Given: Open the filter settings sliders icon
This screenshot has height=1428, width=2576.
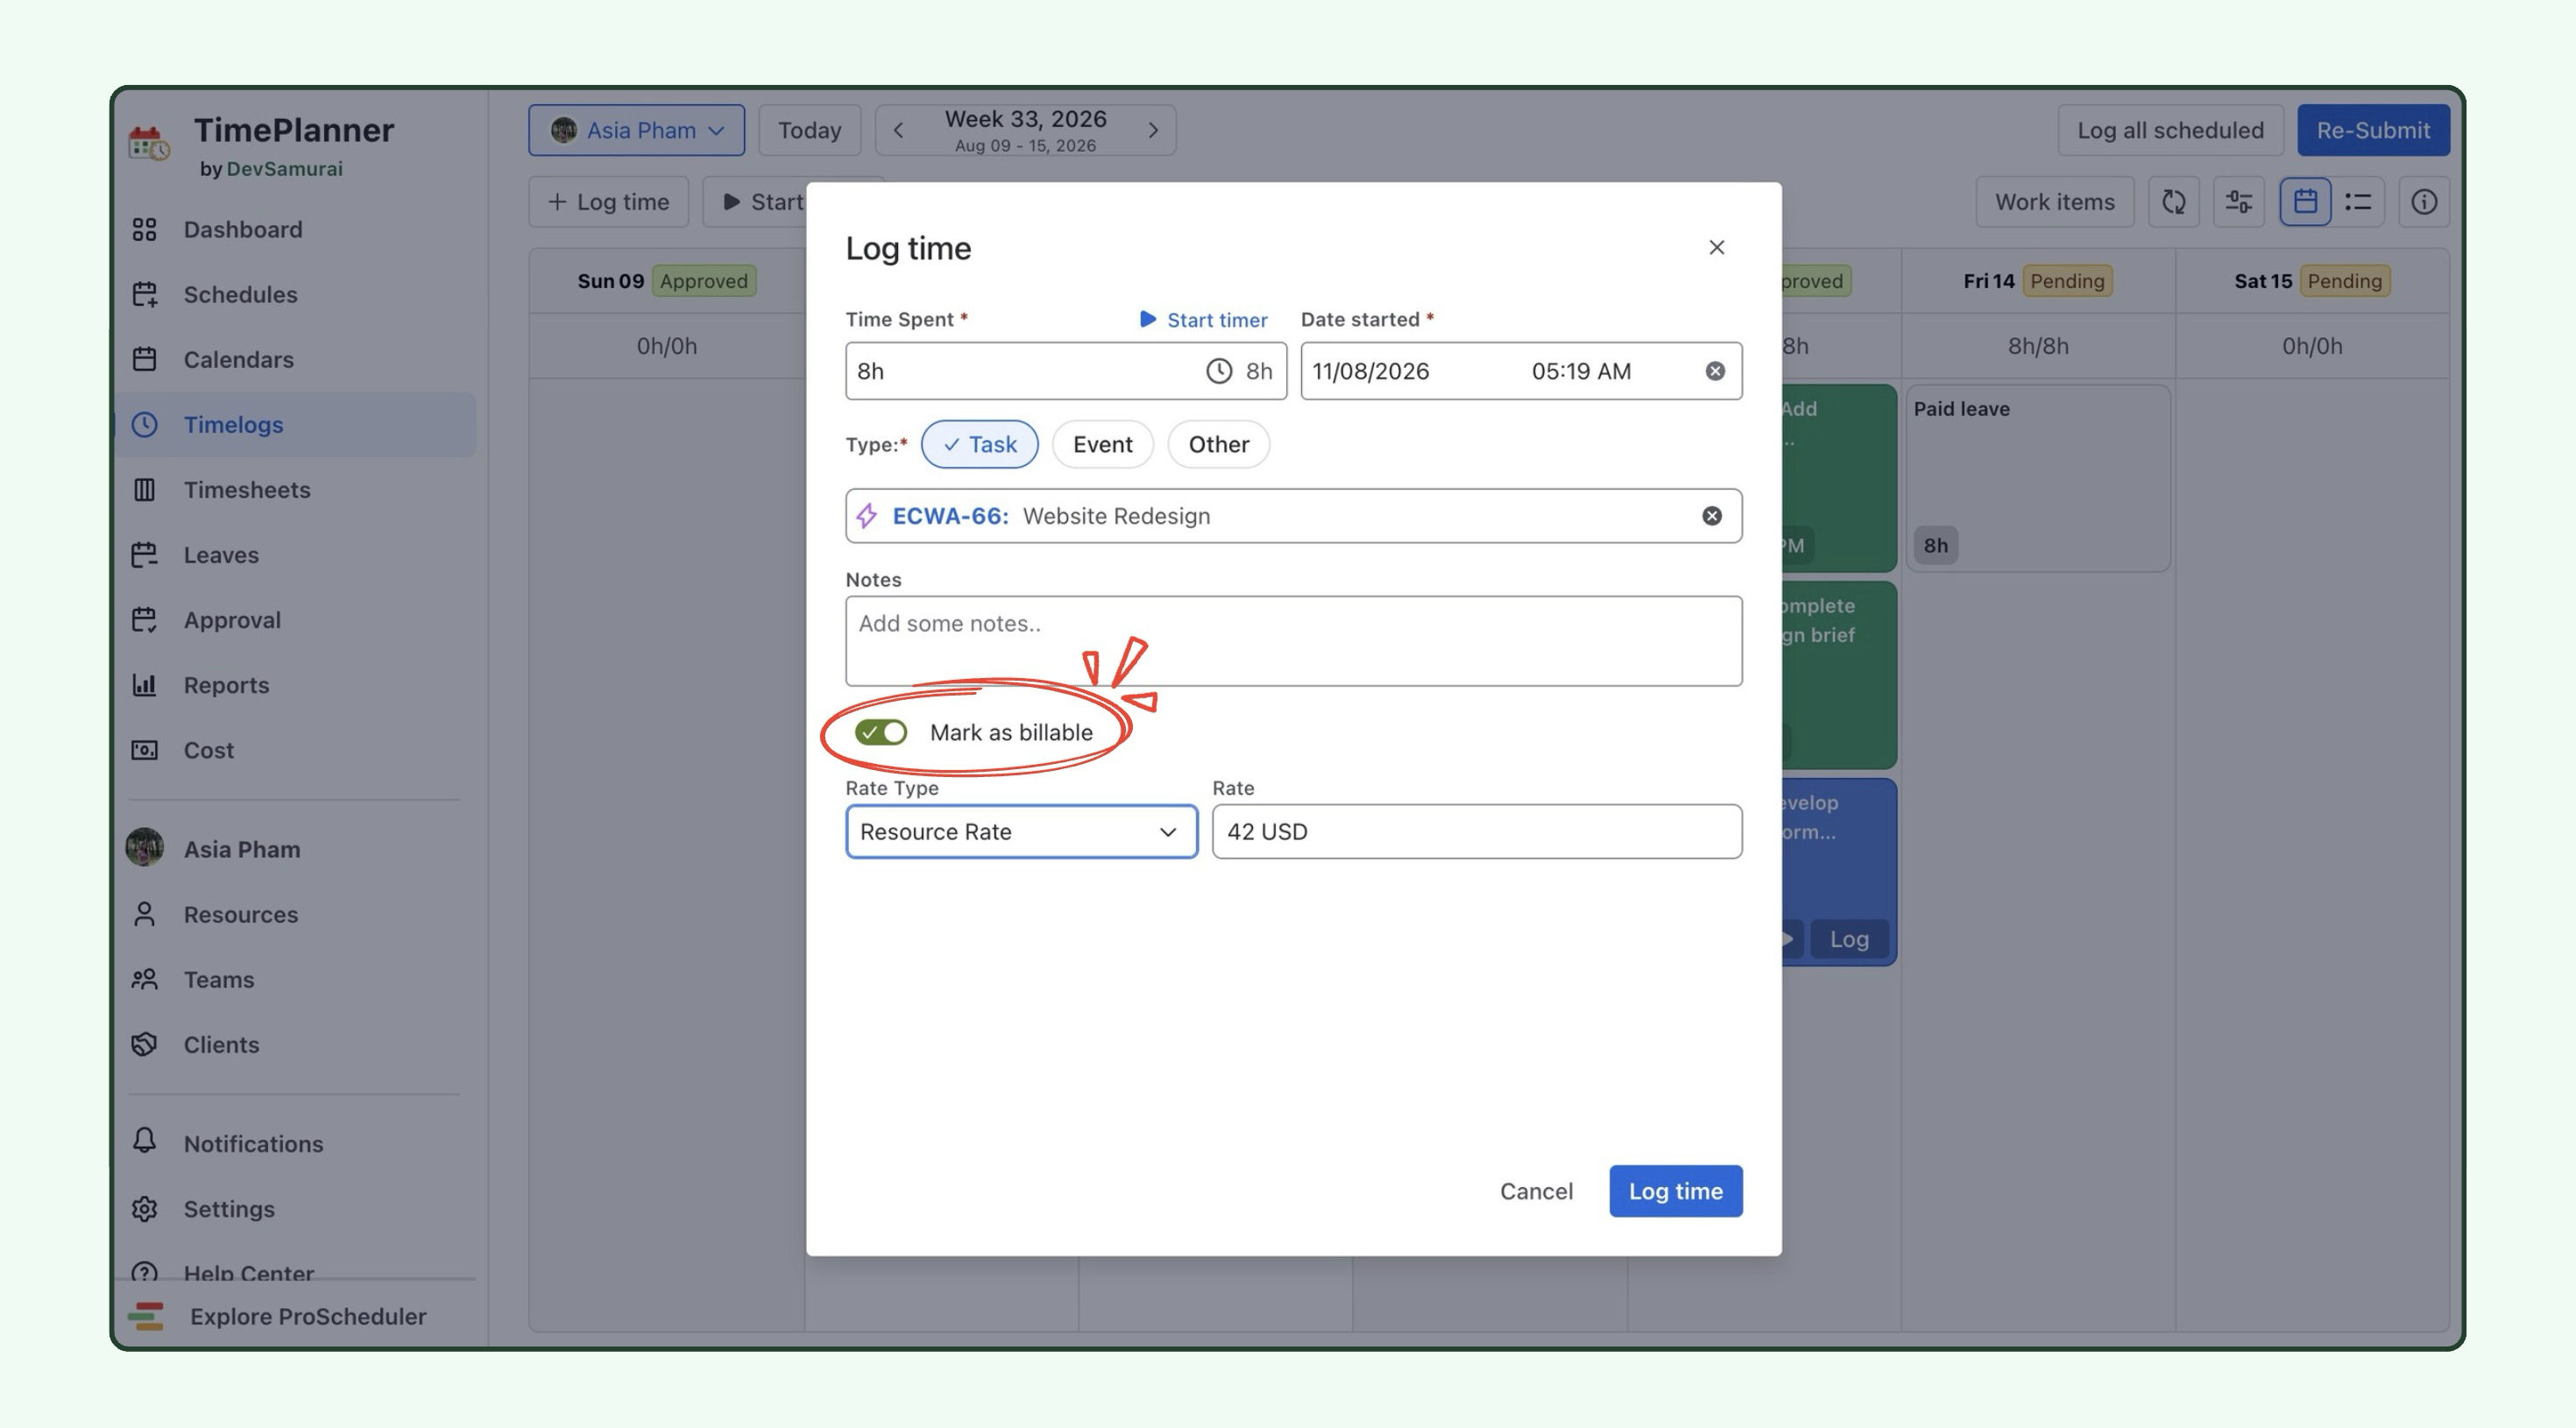Looking at the screenshot, I should (x=2238, y=202).
